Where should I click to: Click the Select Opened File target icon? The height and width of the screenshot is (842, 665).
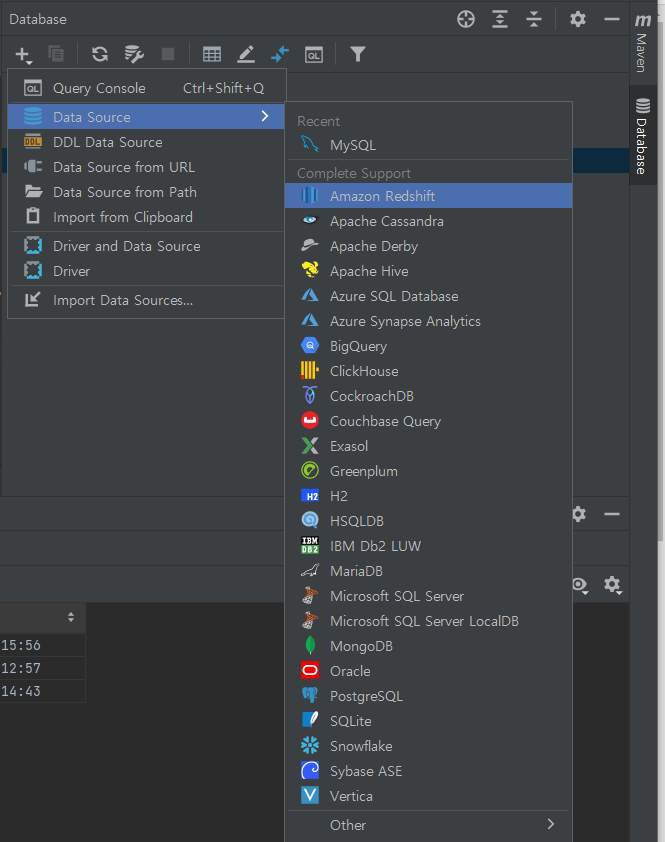(x=466, y=19)
